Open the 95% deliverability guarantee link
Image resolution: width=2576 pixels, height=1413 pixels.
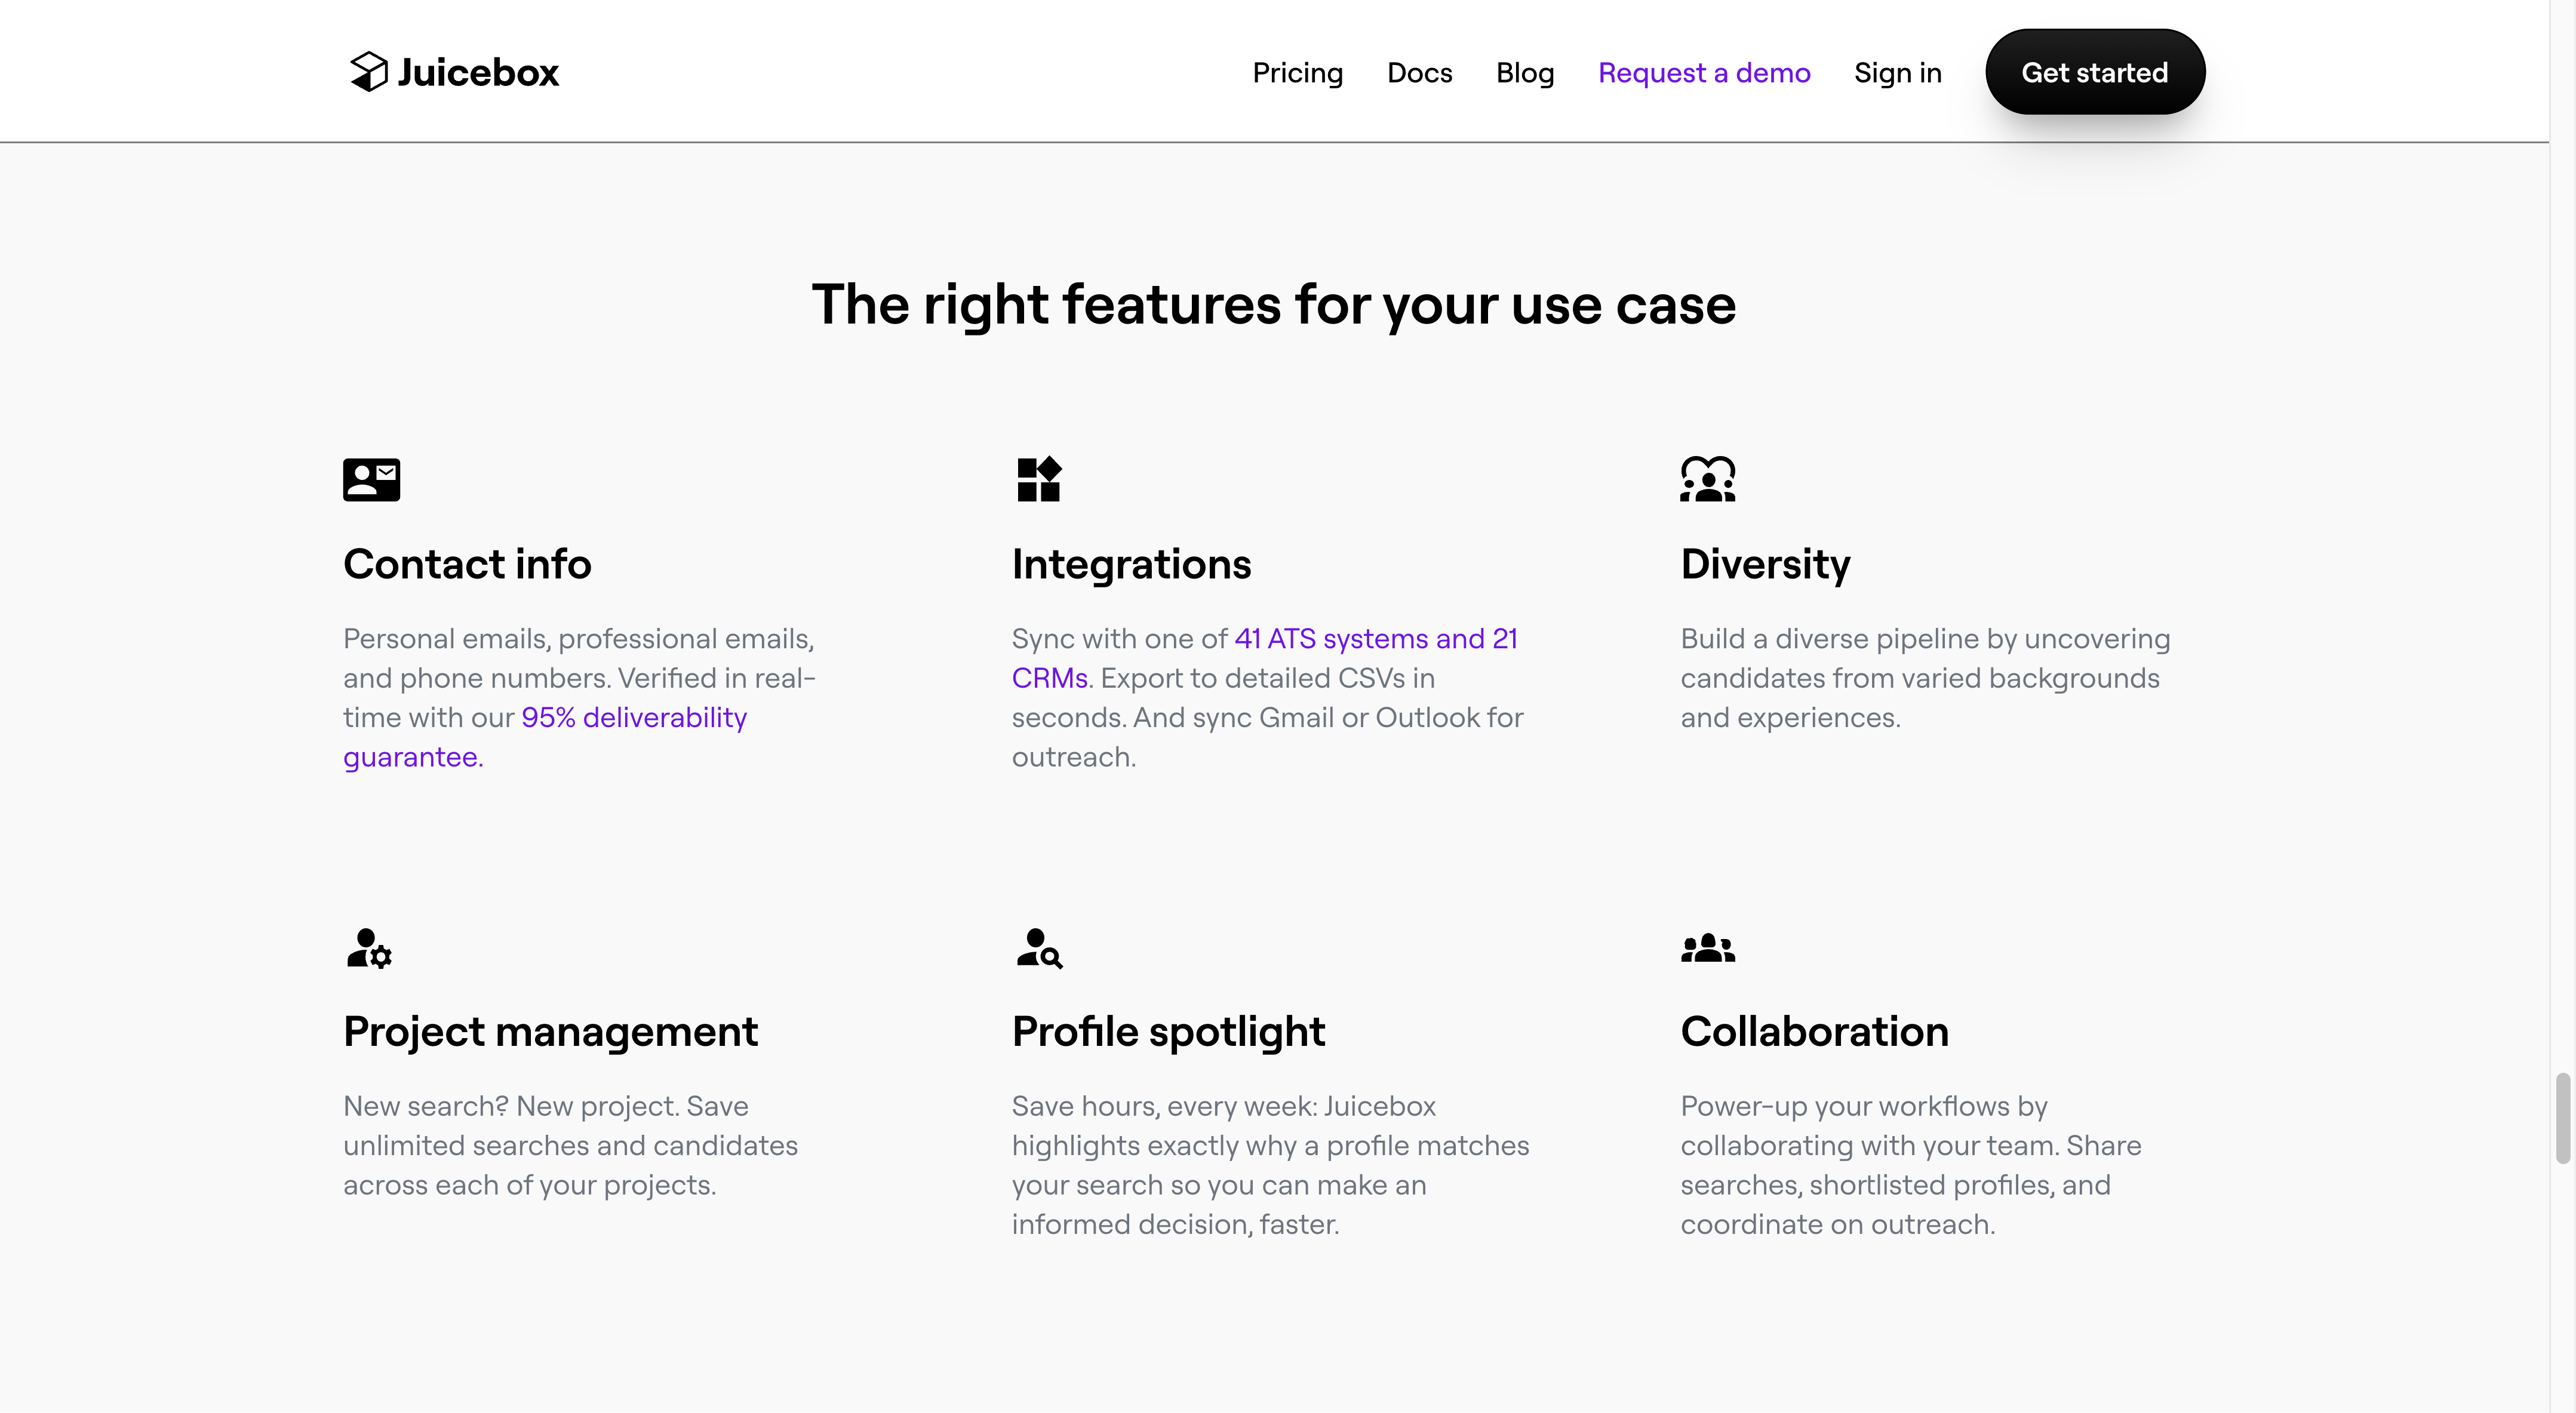click(x=633, y=718)
